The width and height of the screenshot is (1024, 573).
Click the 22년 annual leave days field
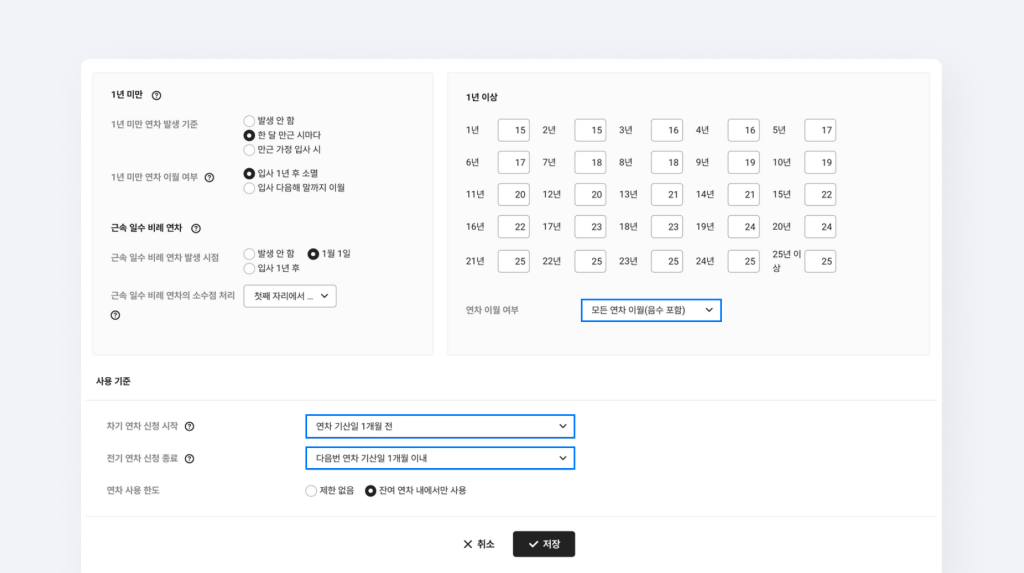tap(590, 261)
